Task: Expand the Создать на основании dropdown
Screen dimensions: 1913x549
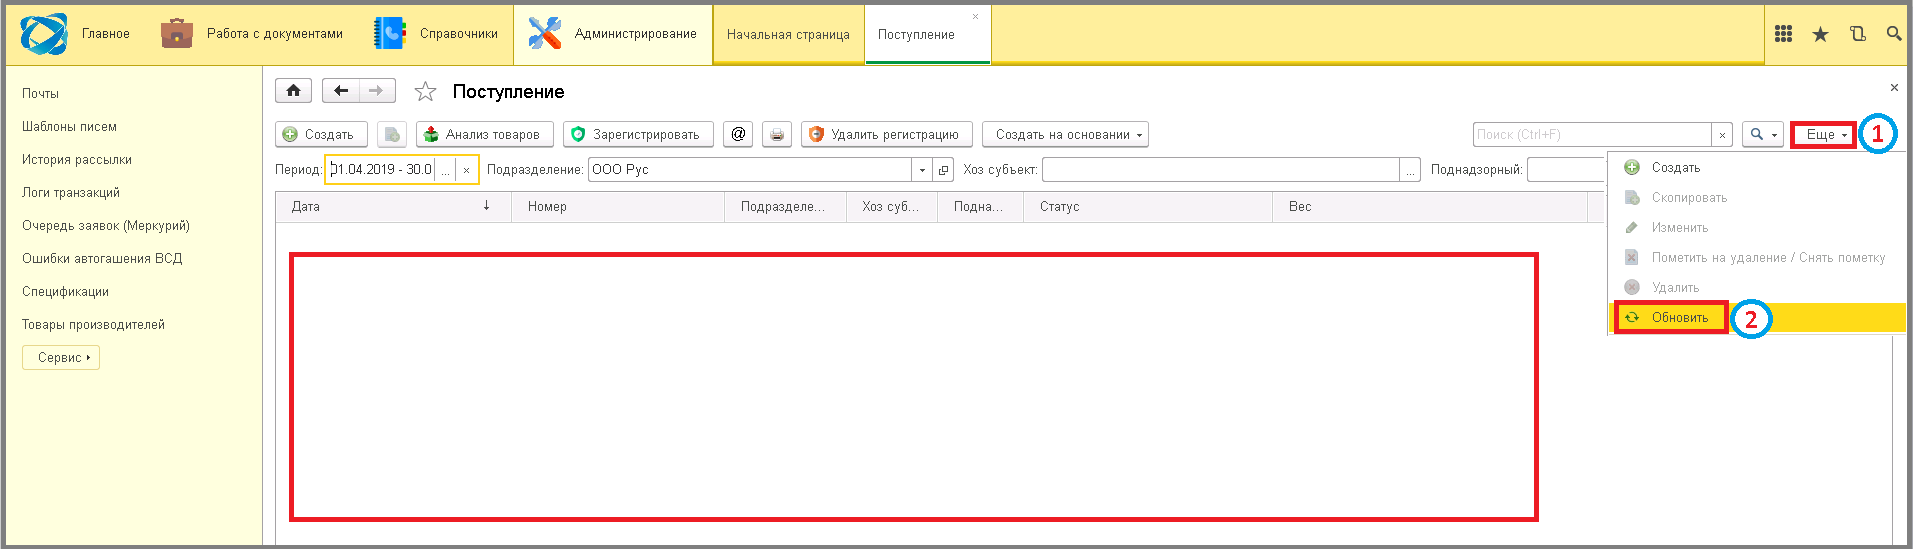Action: pos(1065,134)
